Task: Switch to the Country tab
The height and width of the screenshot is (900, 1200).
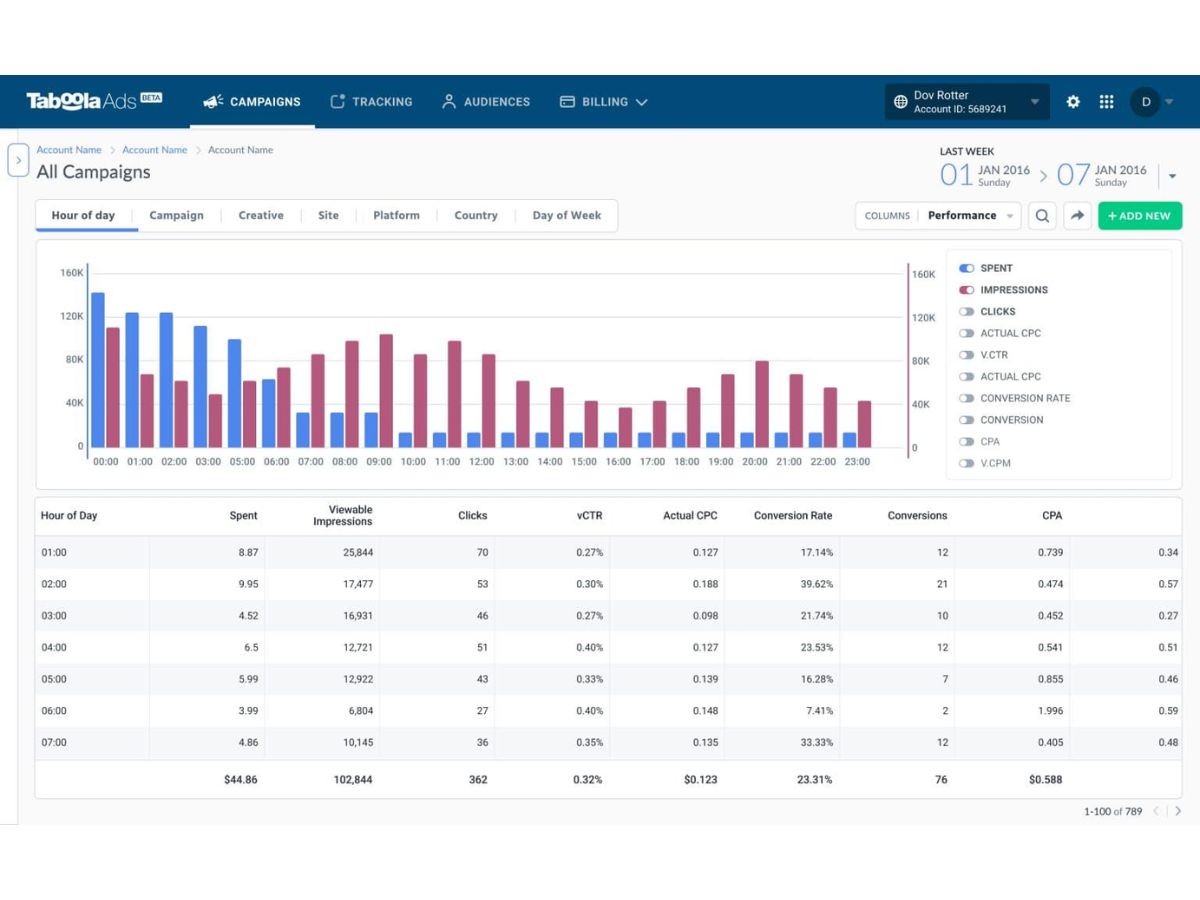Action: [476, 215]
